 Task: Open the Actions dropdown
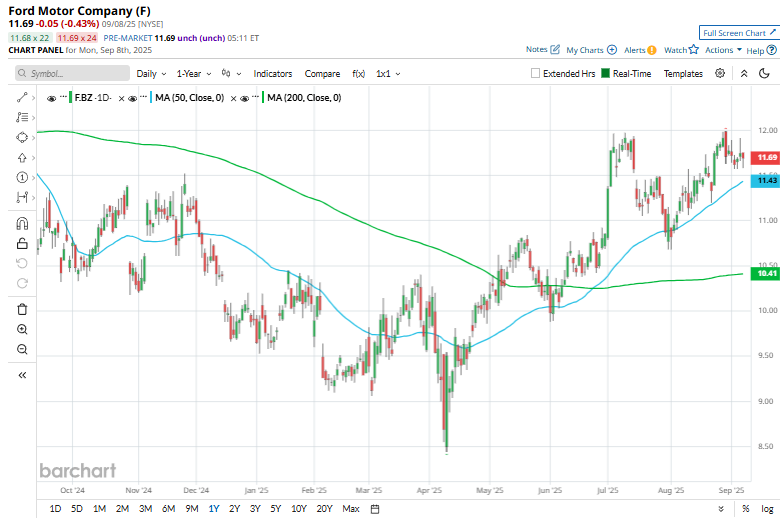pos(723,50)
